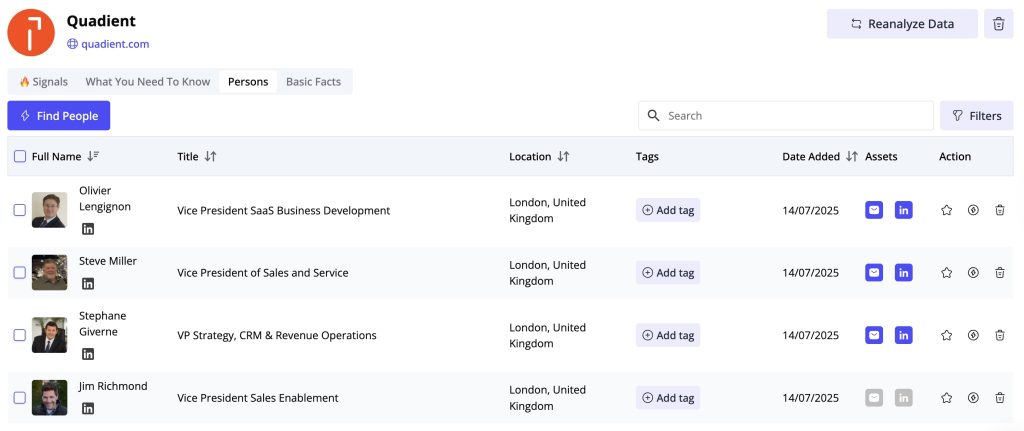Screen dimensions: 1024x431
Task: Switch to the Signals tab
Action: point(44,82)
